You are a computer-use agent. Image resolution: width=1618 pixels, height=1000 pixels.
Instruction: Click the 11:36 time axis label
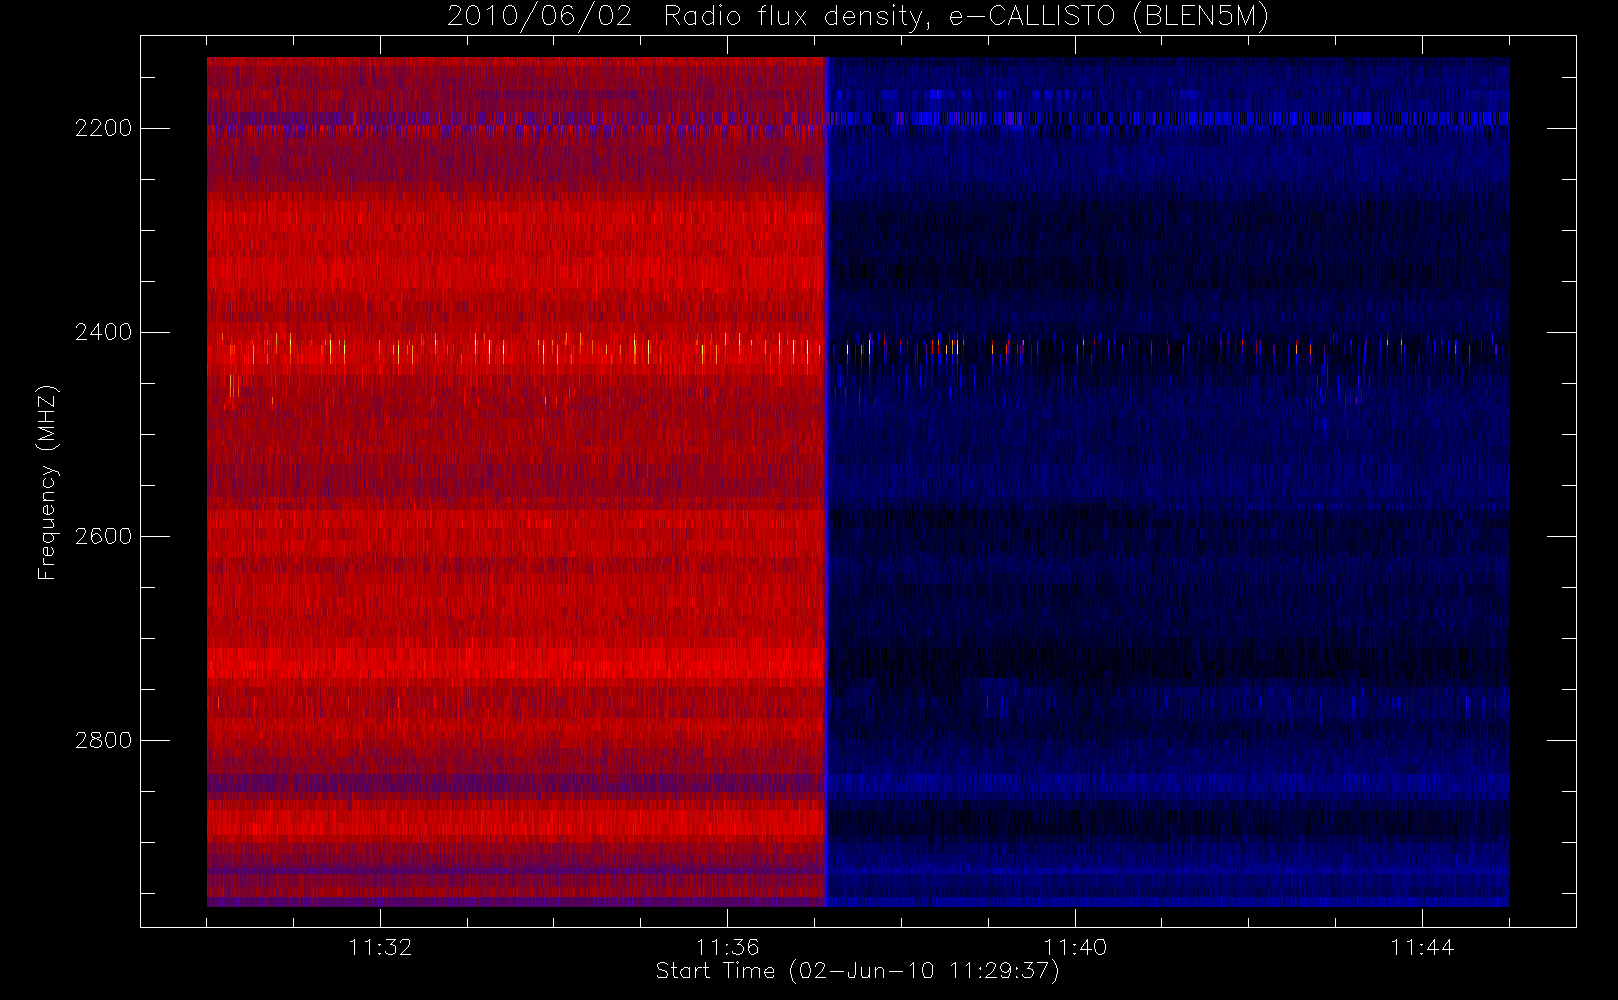pos(727,947)
